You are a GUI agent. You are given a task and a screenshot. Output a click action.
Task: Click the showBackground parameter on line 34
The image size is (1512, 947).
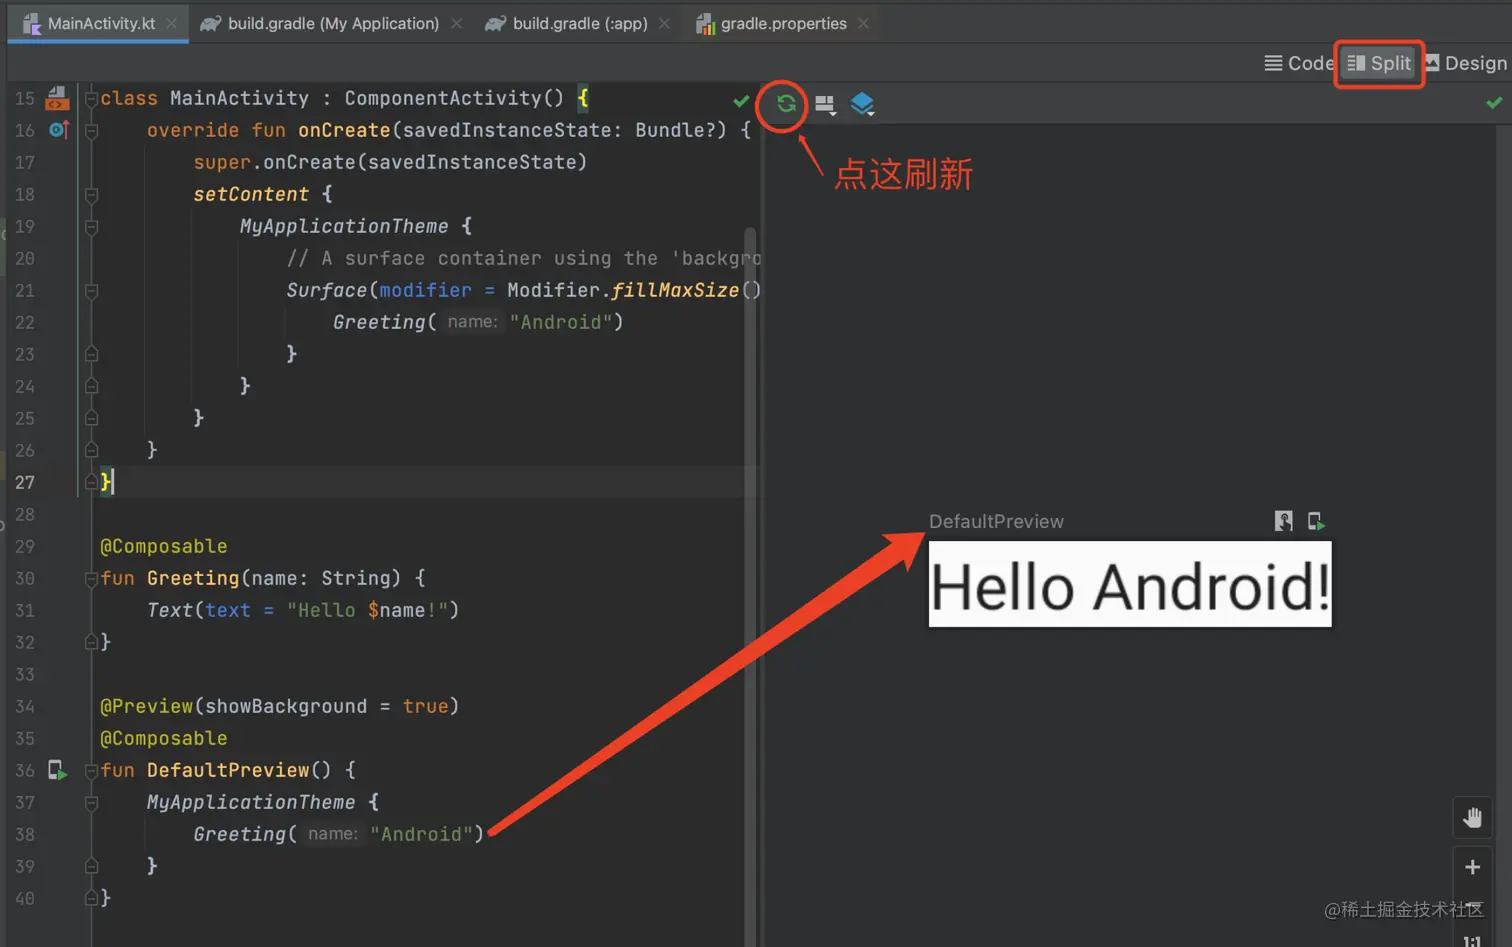click(286, 706)
